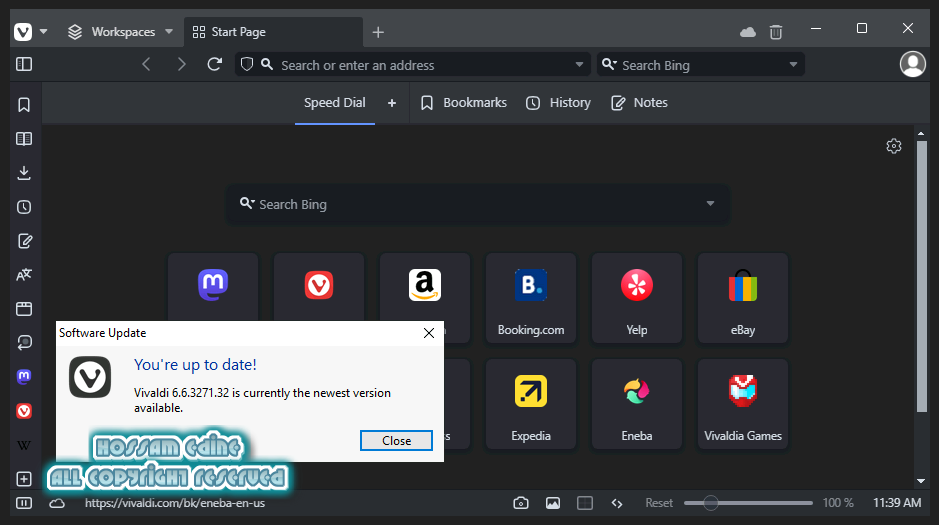This screenshot has height=525, width=939.
Task: Open the Vivaldi speed dial tile
Action: pos(319,289)
